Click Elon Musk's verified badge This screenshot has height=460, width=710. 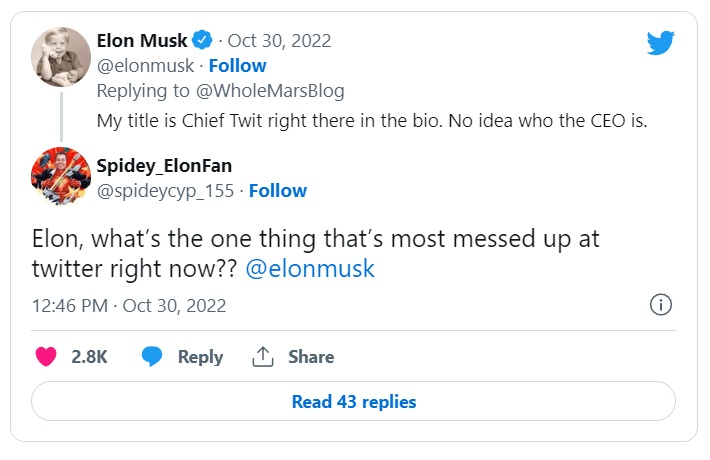click(203, 41)
